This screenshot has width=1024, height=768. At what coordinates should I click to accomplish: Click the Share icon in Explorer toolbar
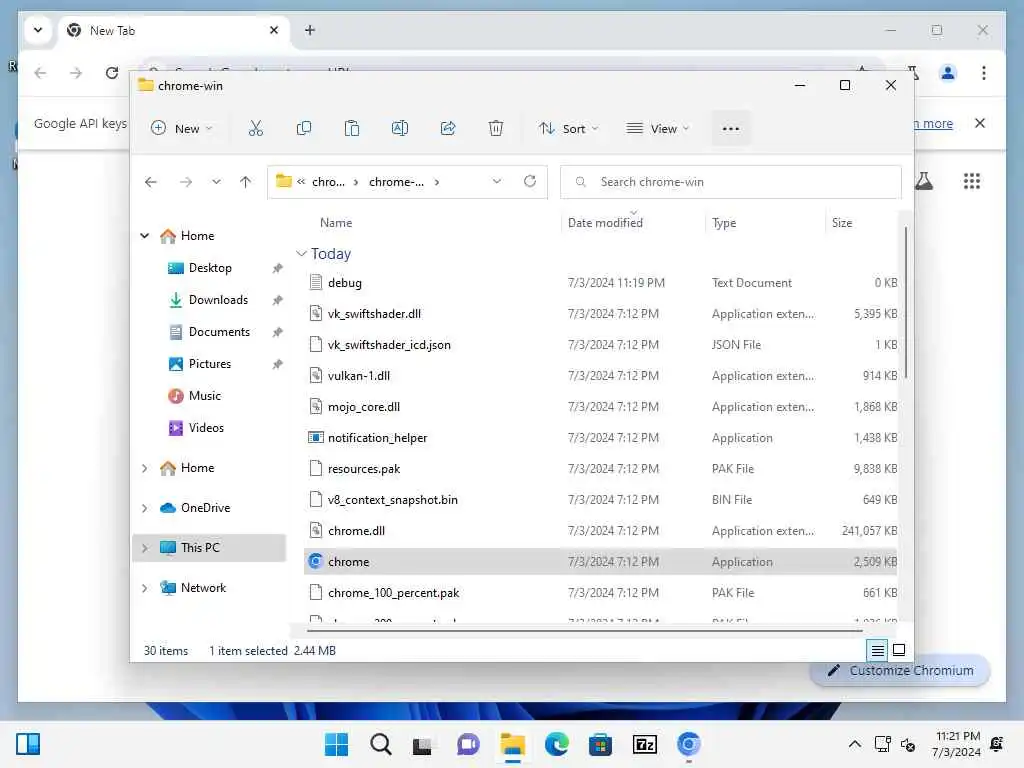click(448, 128)
